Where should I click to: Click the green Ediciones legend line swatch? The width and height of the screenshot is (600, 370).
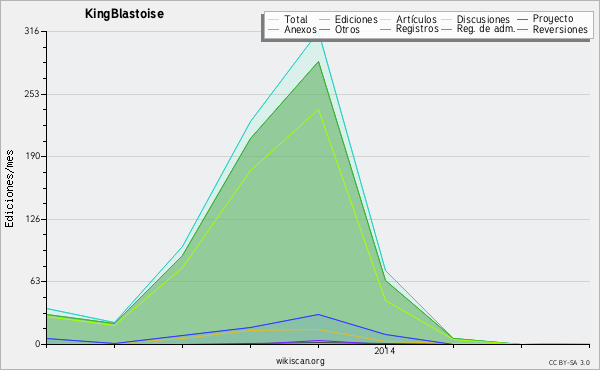click(x=324, y=19)
